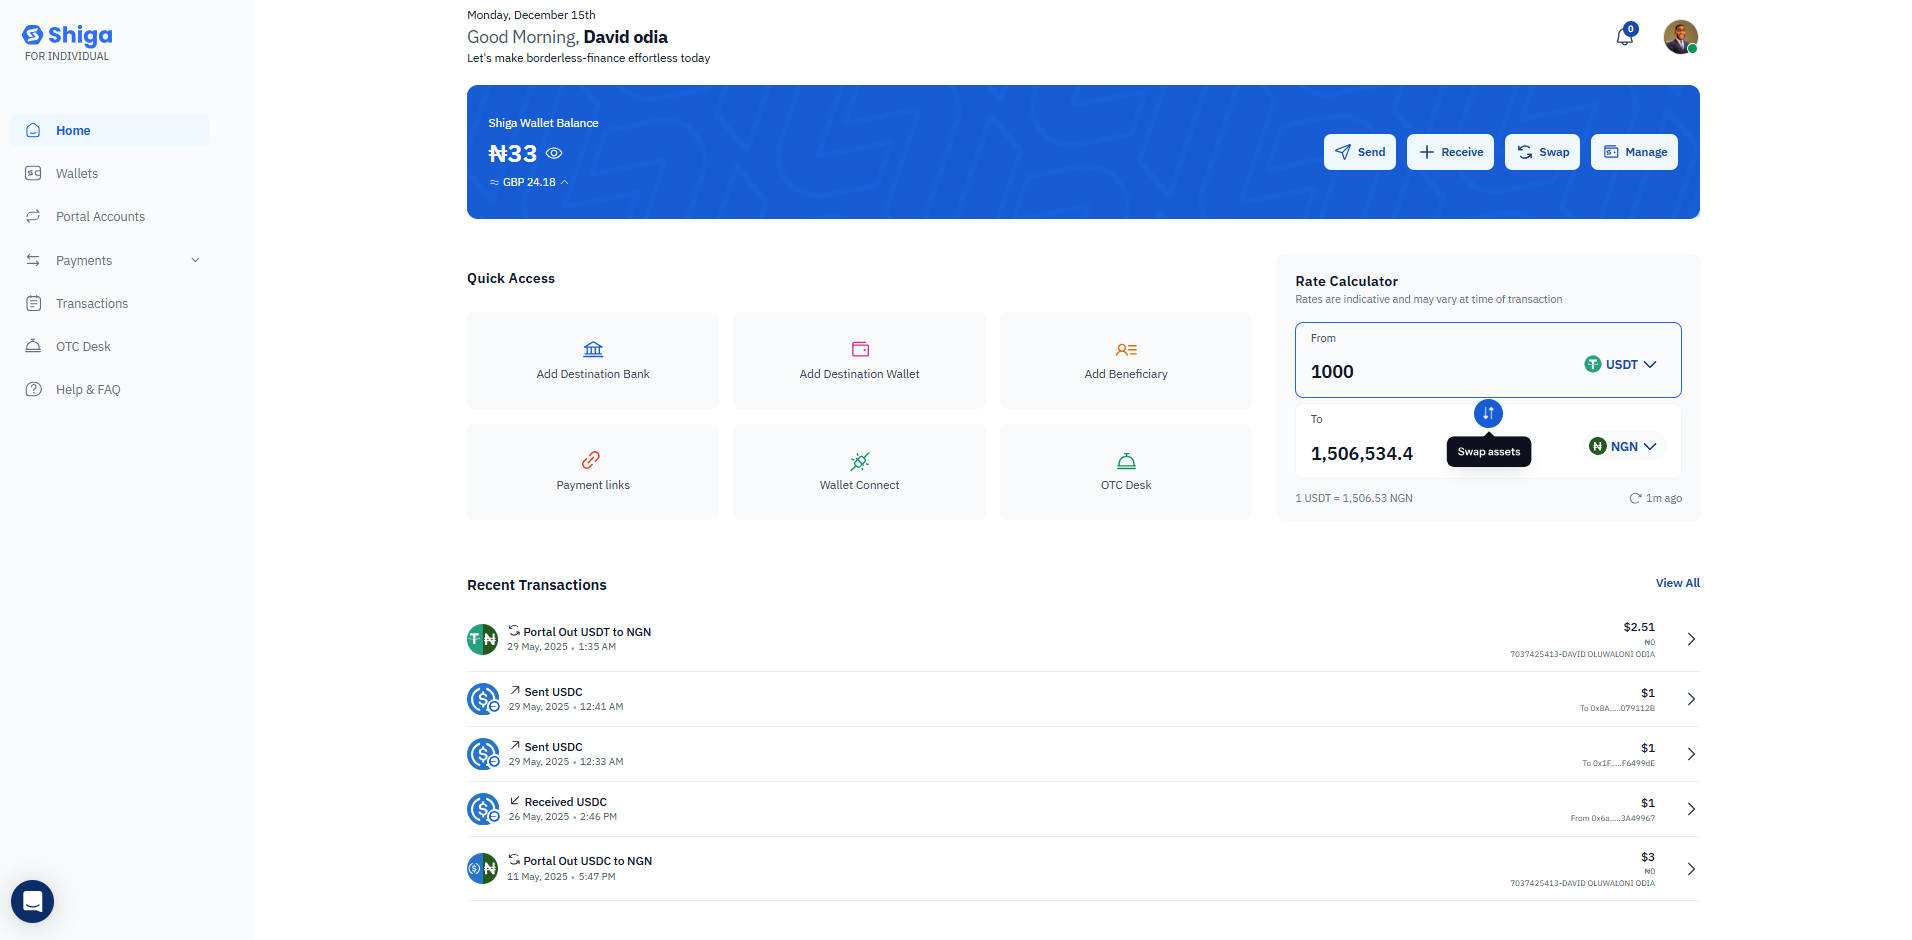This screenshot has height=940, width=1912.
Task: Click the Swap button
Action: pyautogui.click(x=1542, y=152)
